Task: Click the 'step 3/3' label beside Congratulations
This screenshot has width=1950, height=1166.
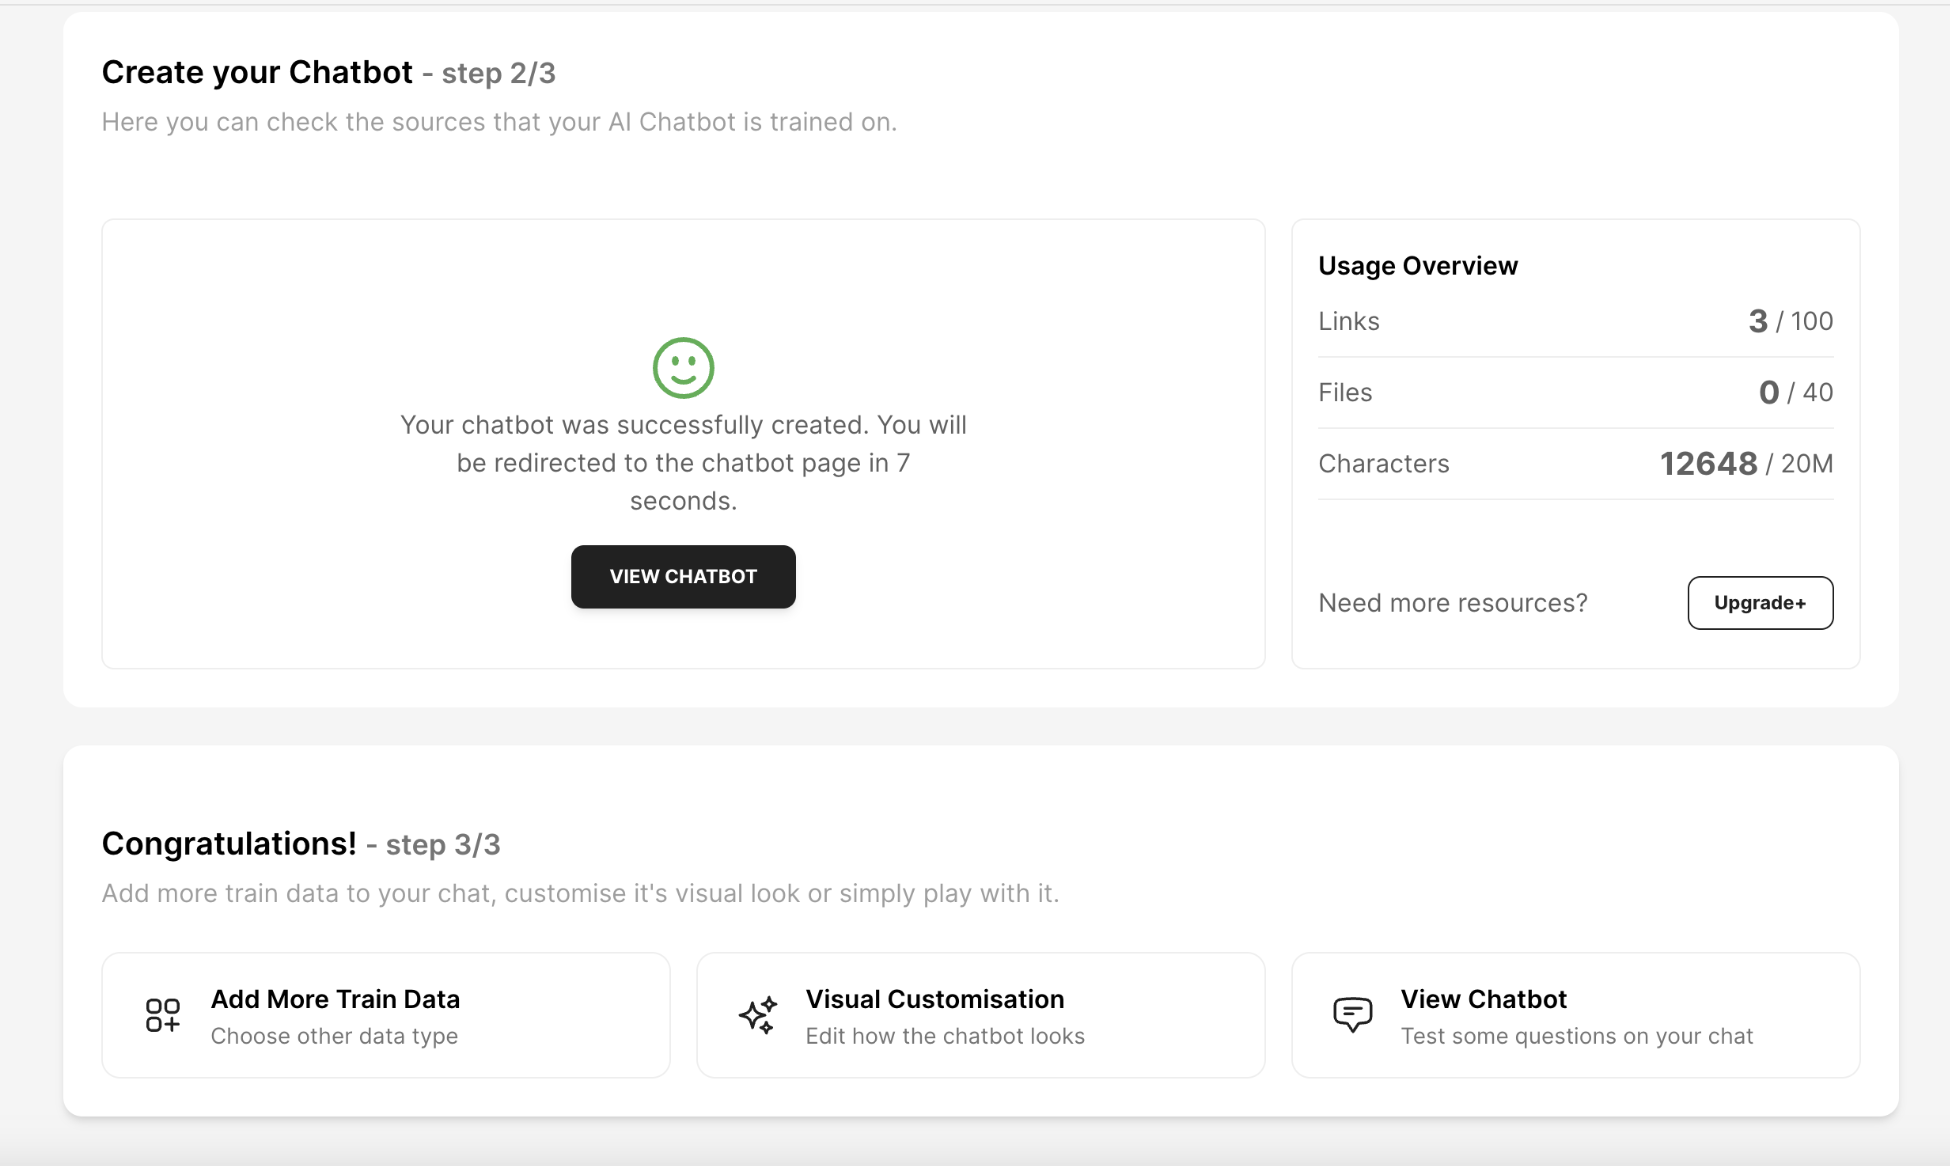Action: pos(442,845)
